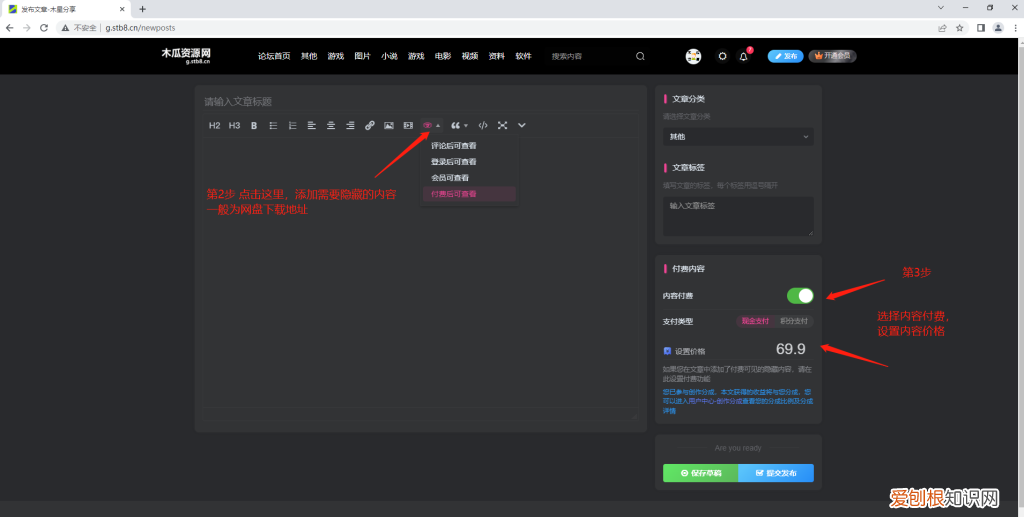Click the insert video icon
The height and width of the screenshot is (517, 1024).
408,126
